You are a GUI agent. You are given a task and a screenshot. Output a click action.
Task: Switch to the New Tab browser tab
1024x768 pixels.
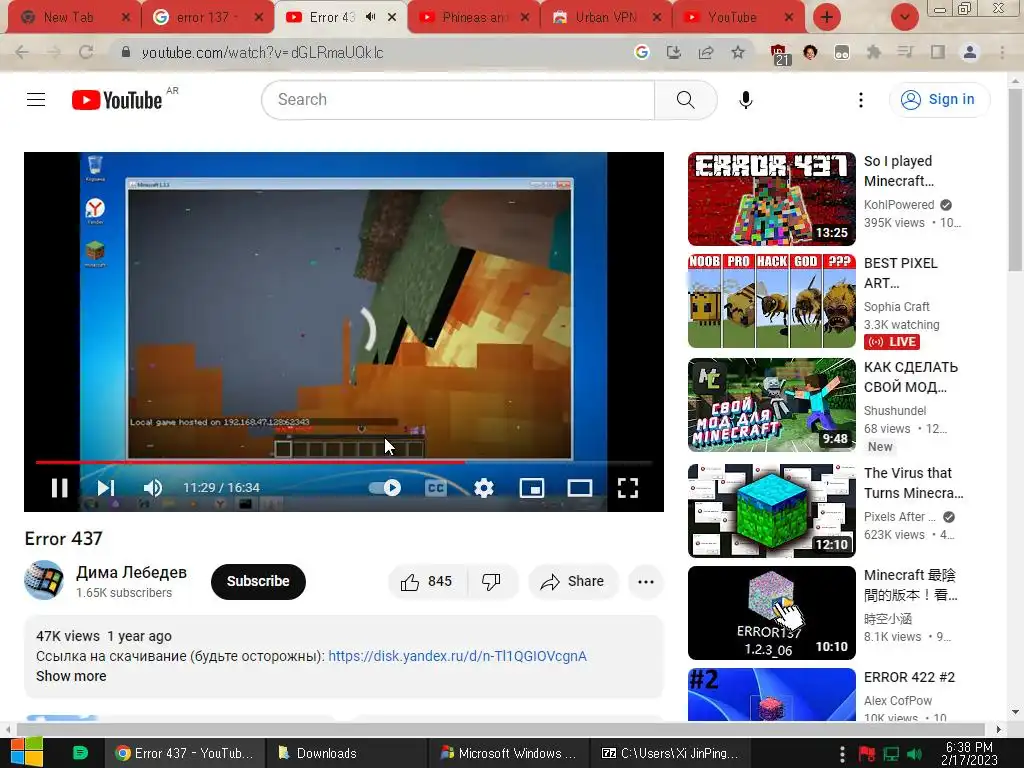[69, 18]
